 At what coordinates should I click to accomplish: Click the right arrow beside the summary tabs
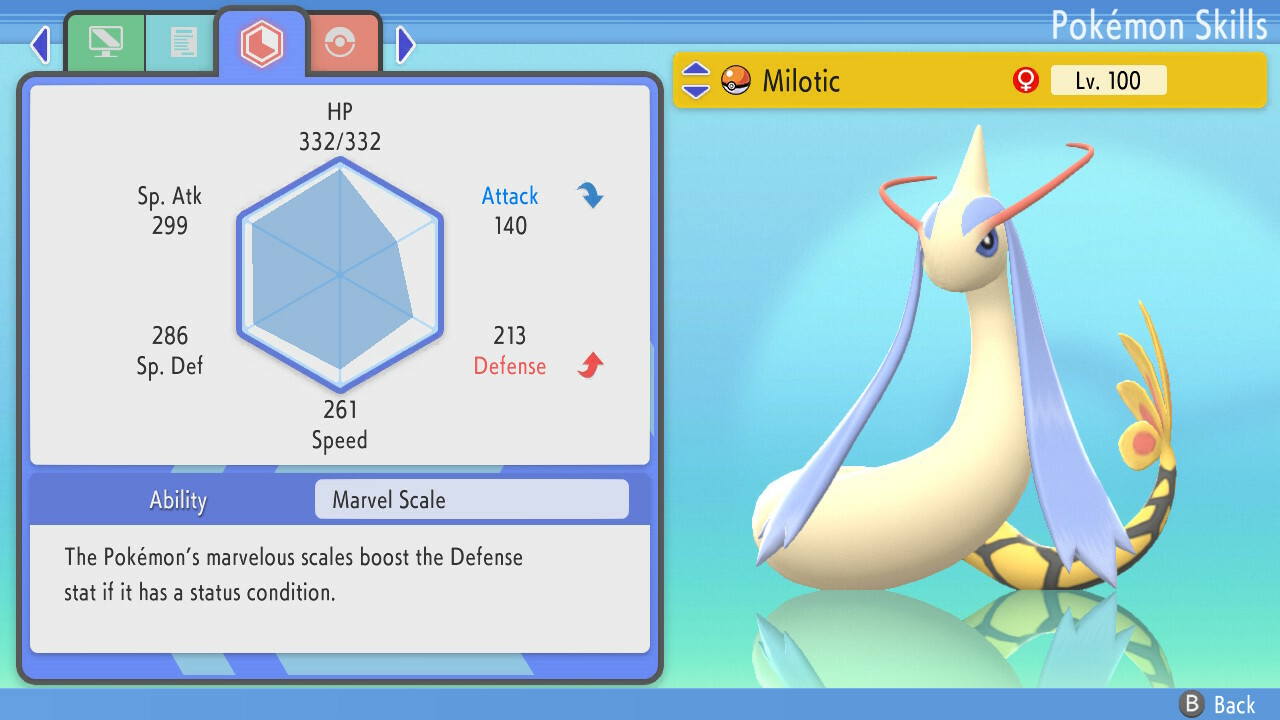click(x=405, y=44)
